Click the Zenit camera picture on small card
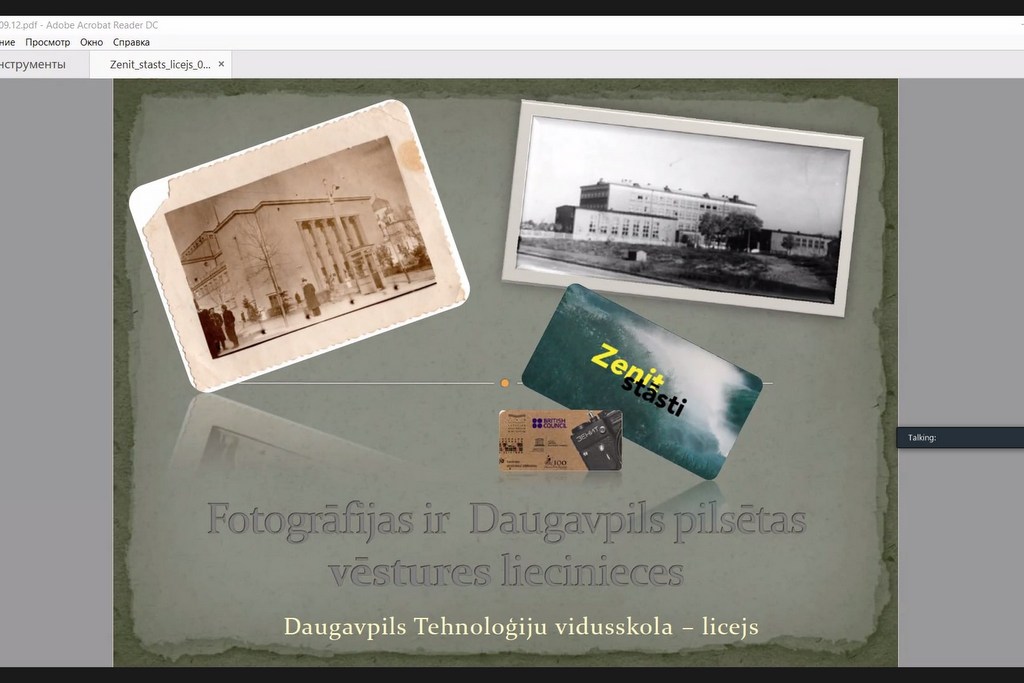 pyautogui.click(x=596, y=441)
